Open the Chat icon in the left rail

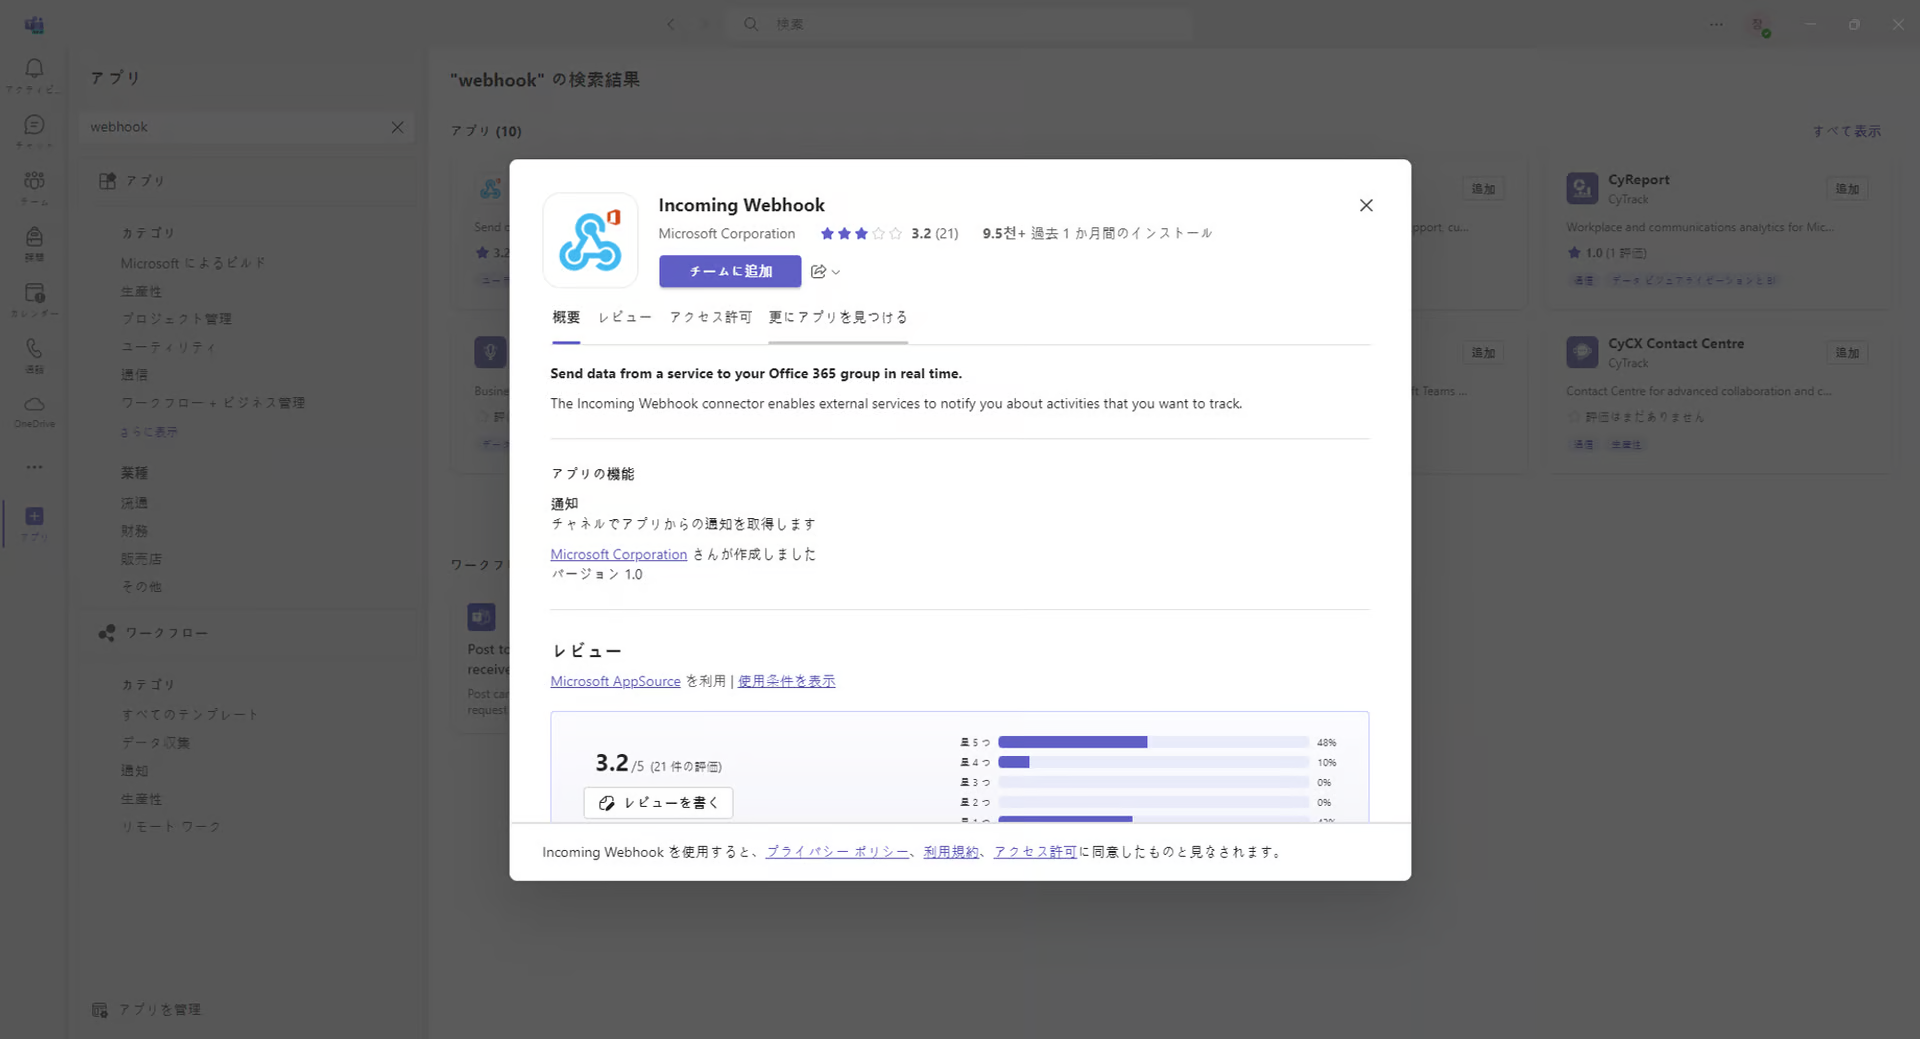pyautogui.click(x=34, y=125)
